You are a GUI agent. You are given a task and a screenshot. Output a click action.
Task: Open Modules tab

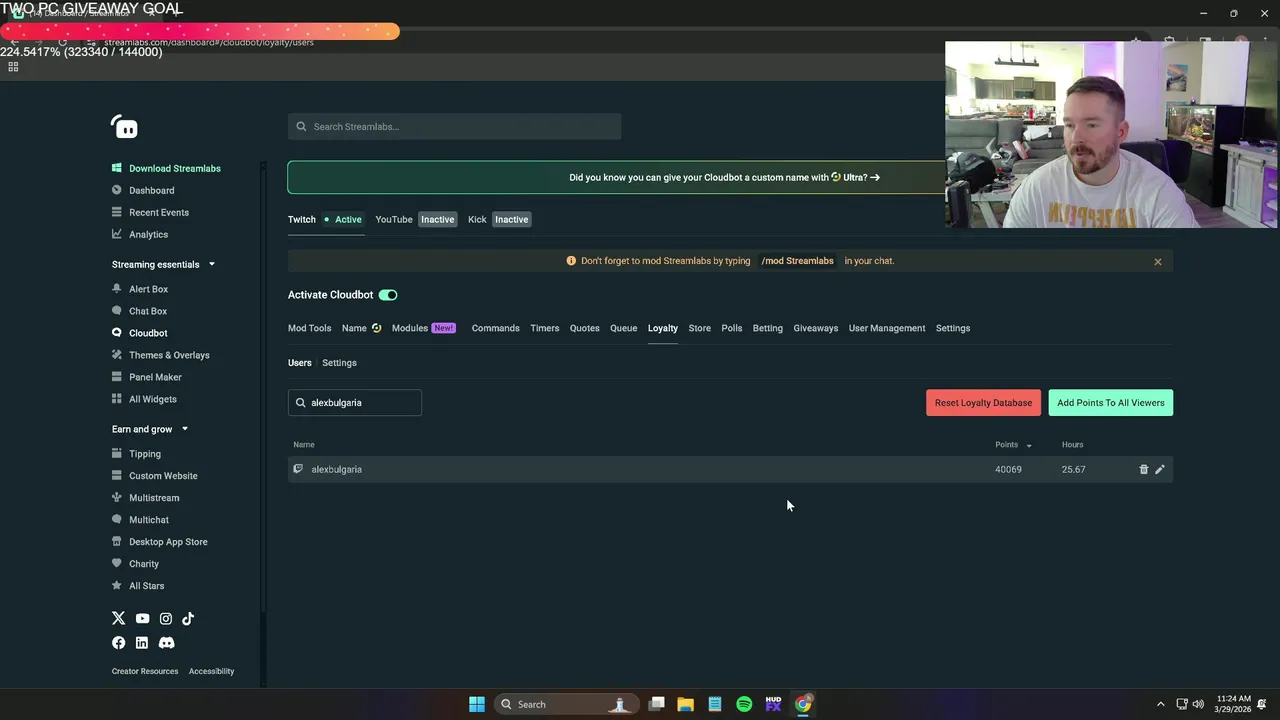click(x=410, y=328)
